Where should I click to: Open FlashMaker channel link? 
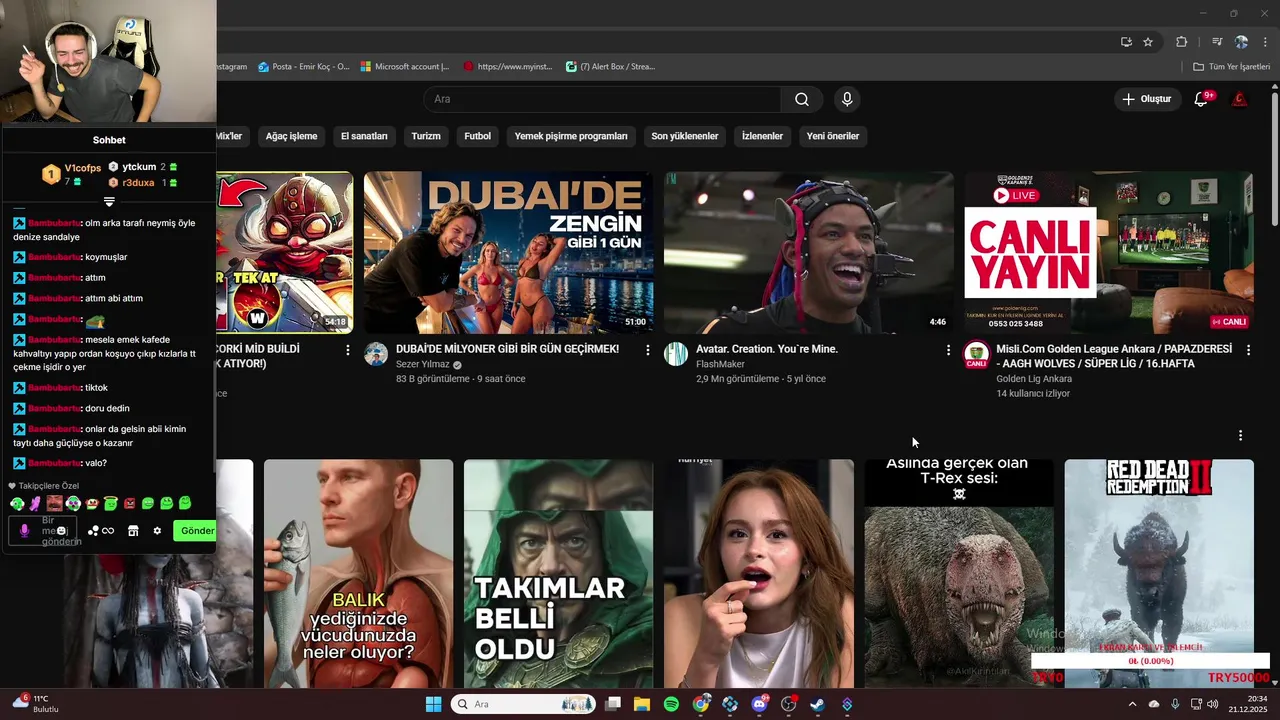click(x=721, y=364)
